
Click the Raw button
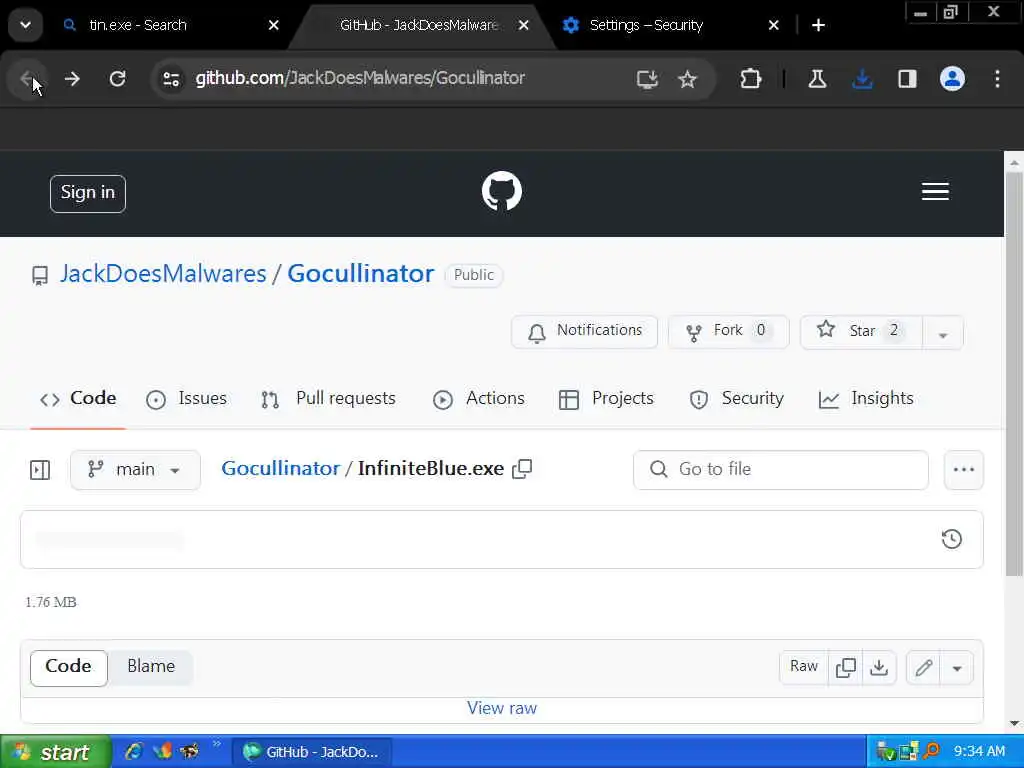[x=804, y=667]
